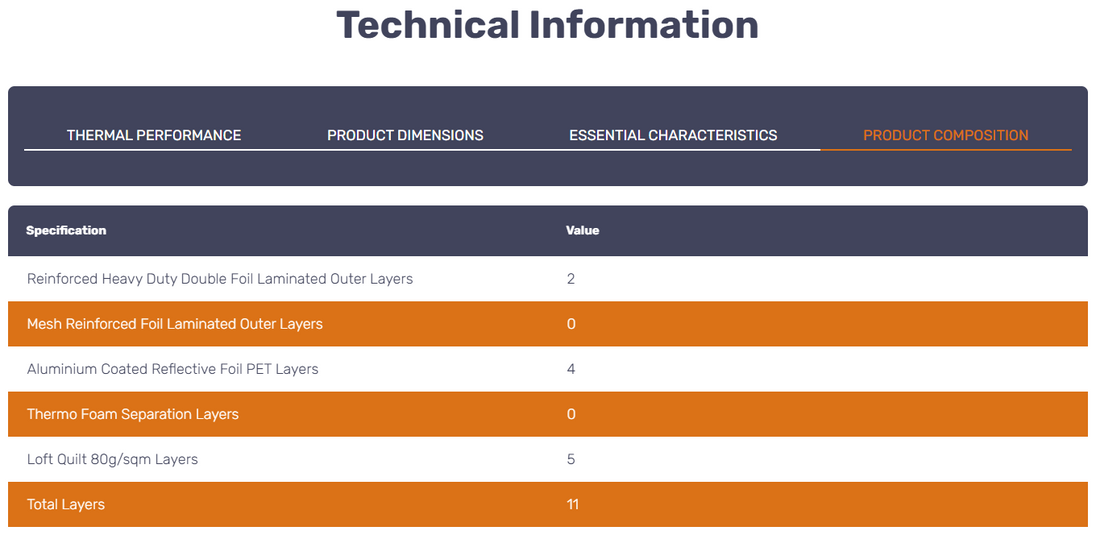Click the orange underline beneath Product Composition
This screenshot has width=1096, height=535.
coord(945,150)
